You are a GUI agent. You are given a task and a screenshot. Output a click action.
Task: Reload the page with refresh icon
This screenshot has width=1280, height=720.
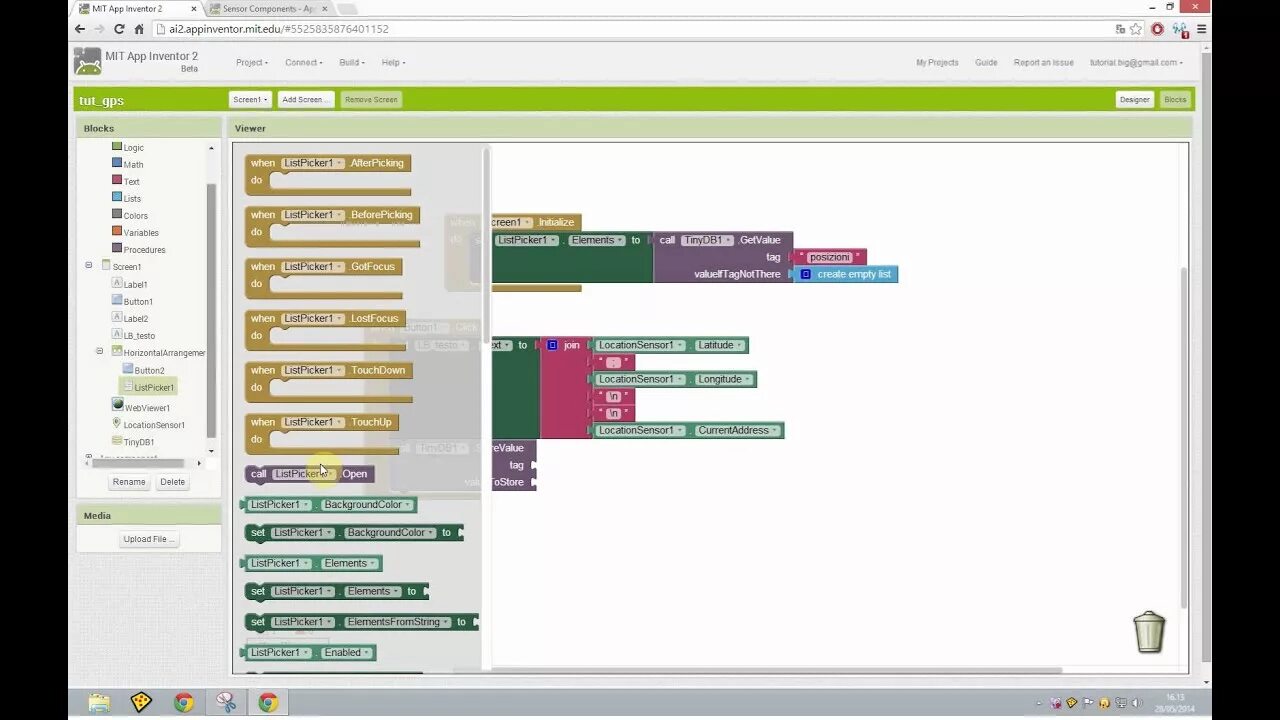click(x=119, y=29)
